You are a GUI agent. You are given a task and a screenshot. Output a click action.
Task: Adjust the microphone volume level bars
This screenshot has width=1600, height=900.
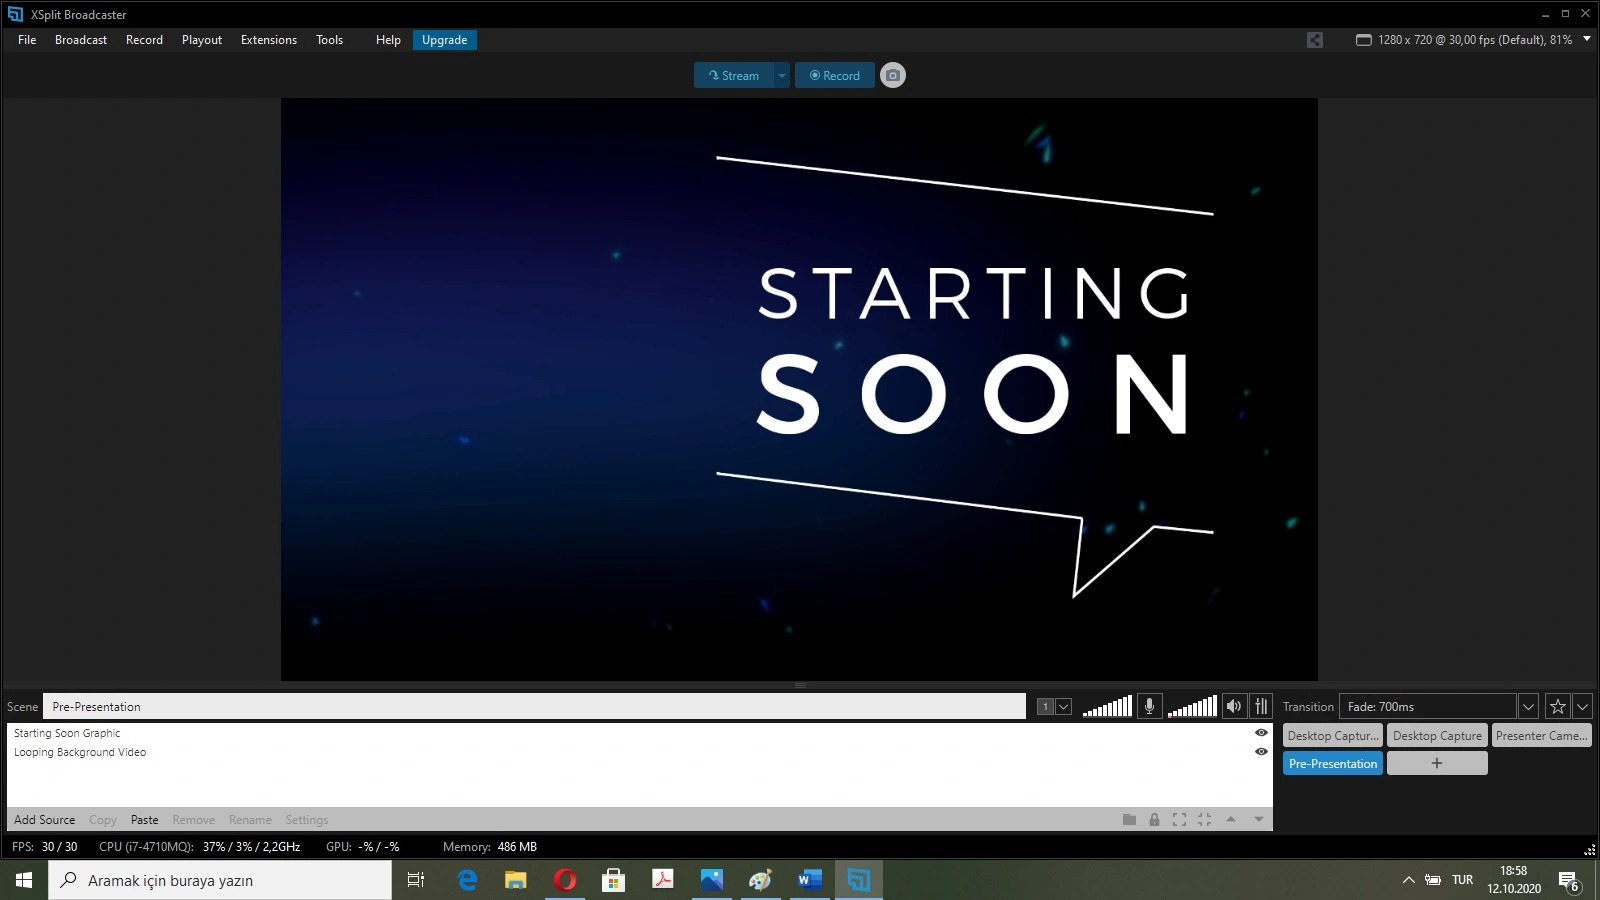click(1107, 706)
